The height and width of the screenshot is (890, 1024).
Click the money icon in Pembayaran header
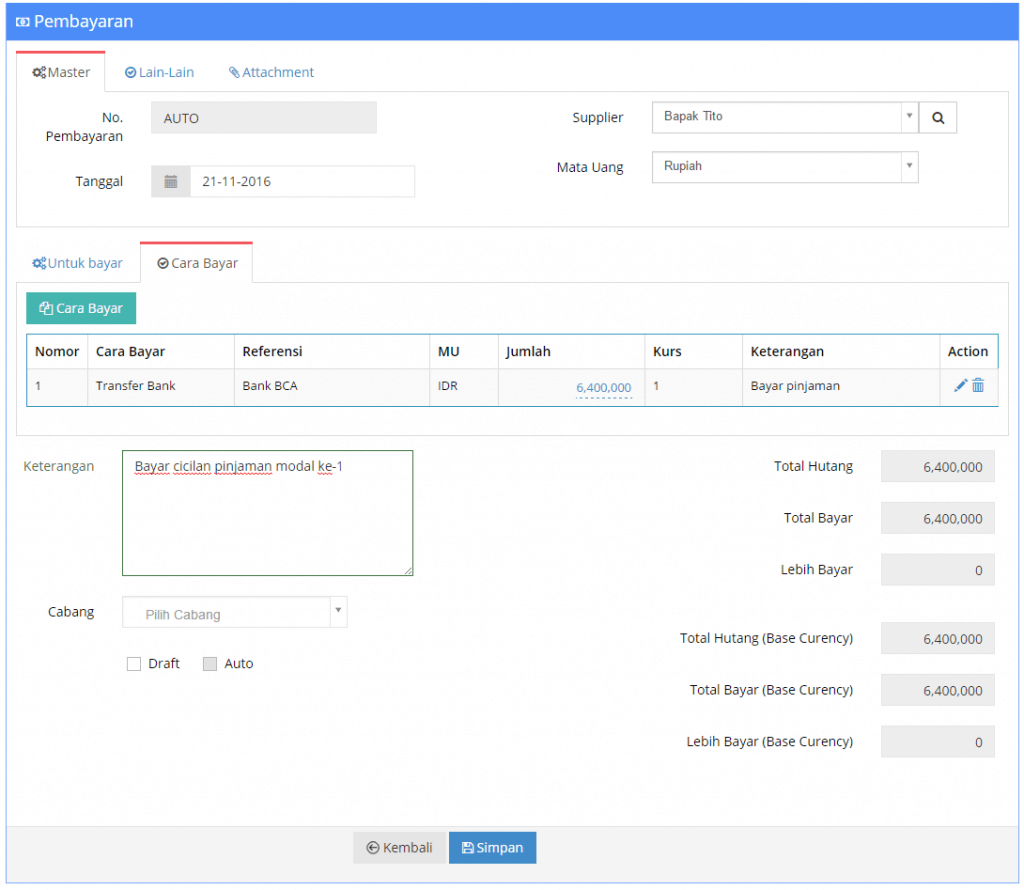tap(22, 22)
